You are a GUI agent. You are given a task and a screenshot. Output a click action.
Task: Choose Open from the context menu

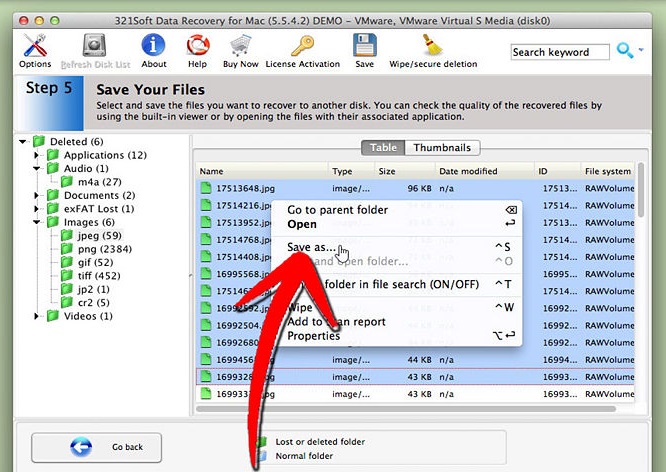[x=396, y=224]
